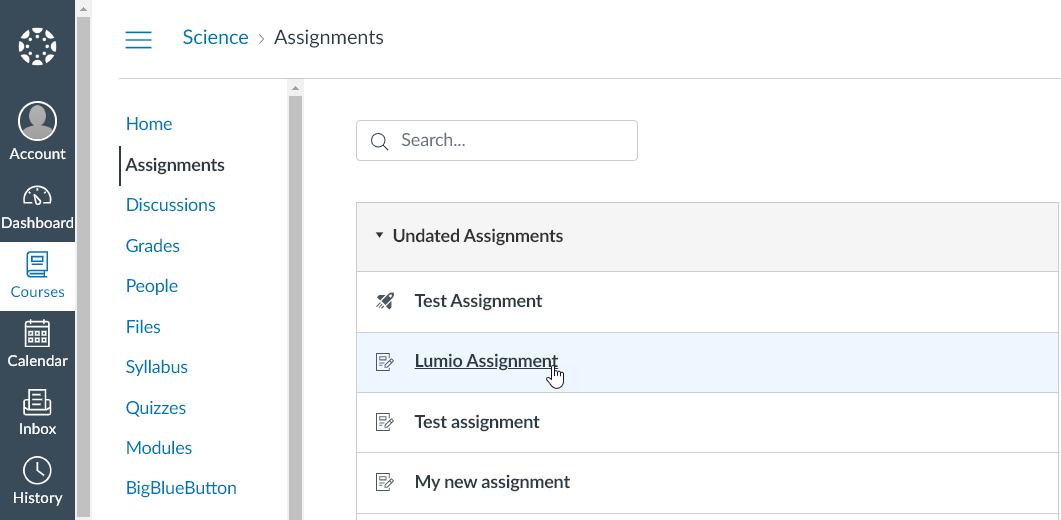Open the History clock icon
1061x520 pixels.
click(37, 471)
